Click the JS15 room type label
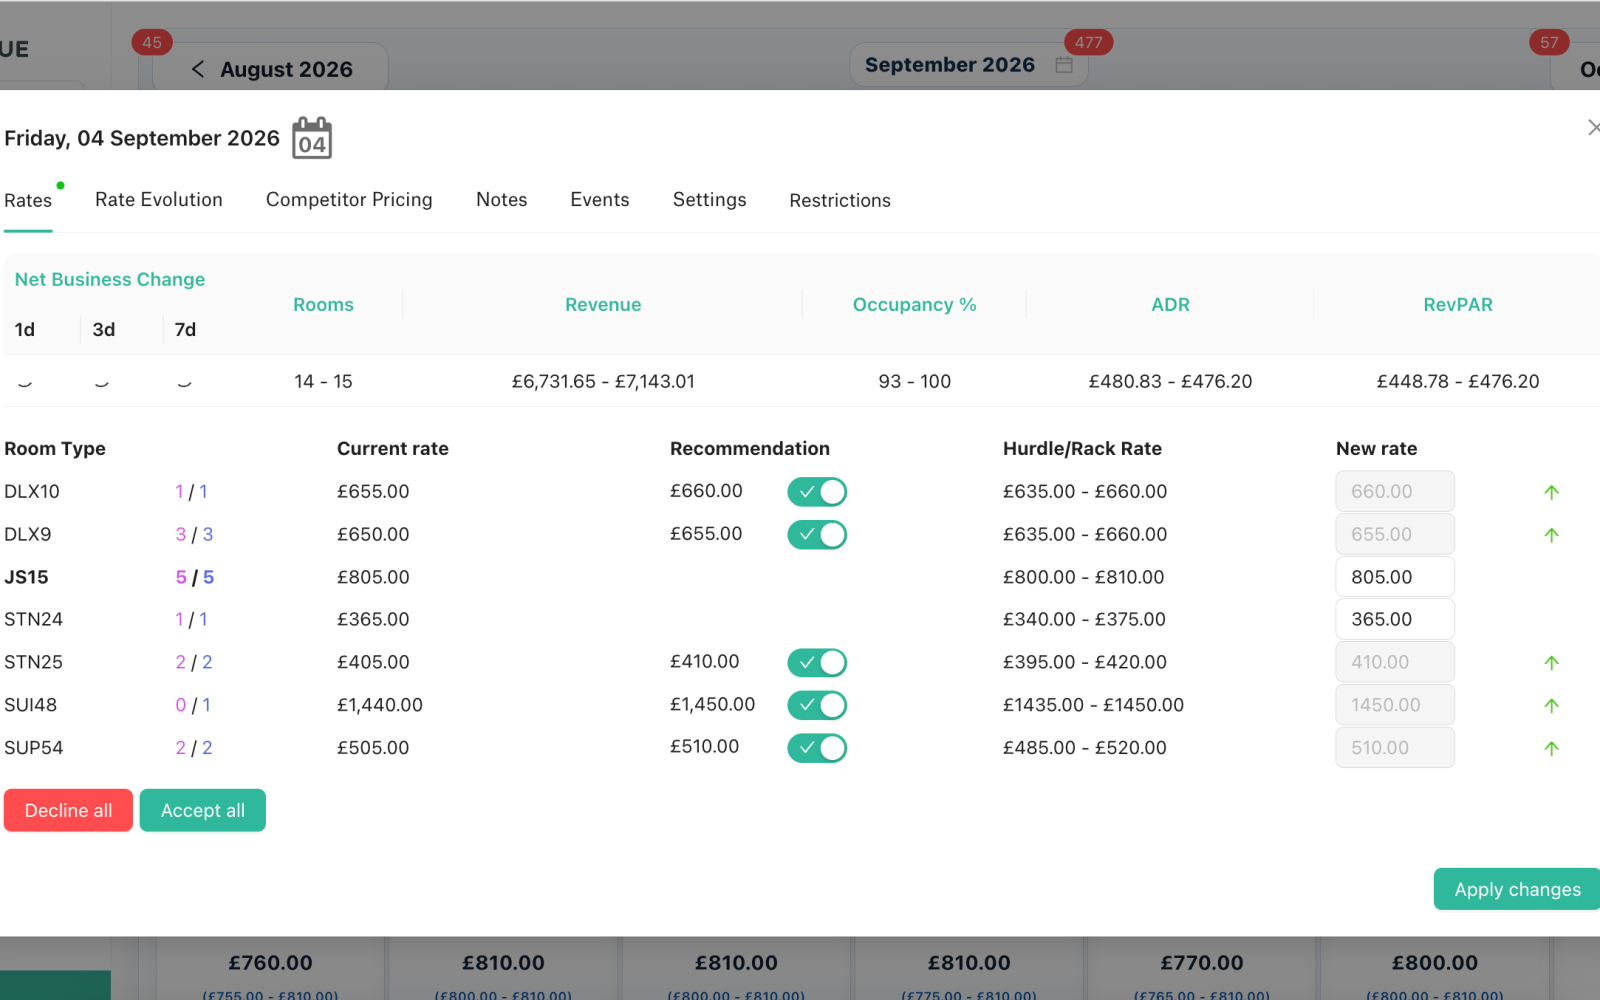This screenshot has width=1600, height=1000. (x=26, y=577)
